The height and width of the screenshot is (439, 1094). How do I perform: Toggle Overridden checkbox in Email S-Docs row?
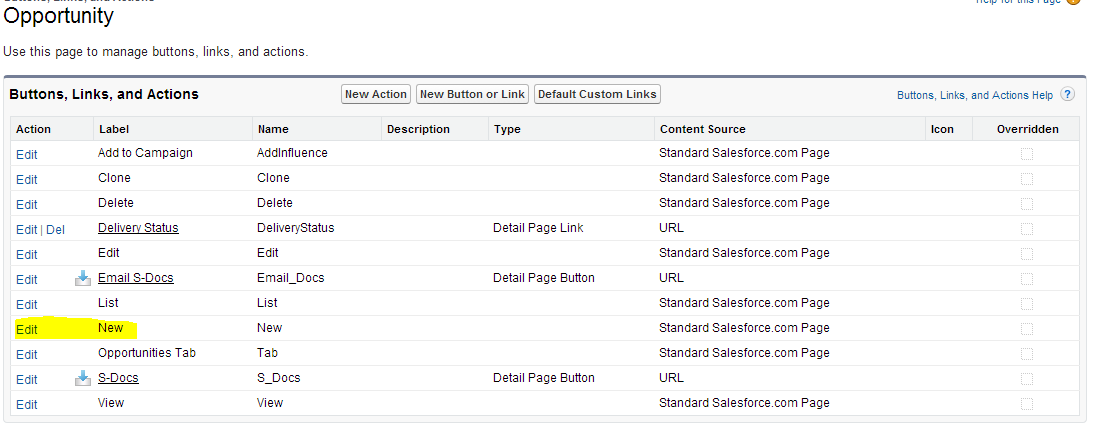(x=1027, y=278)
